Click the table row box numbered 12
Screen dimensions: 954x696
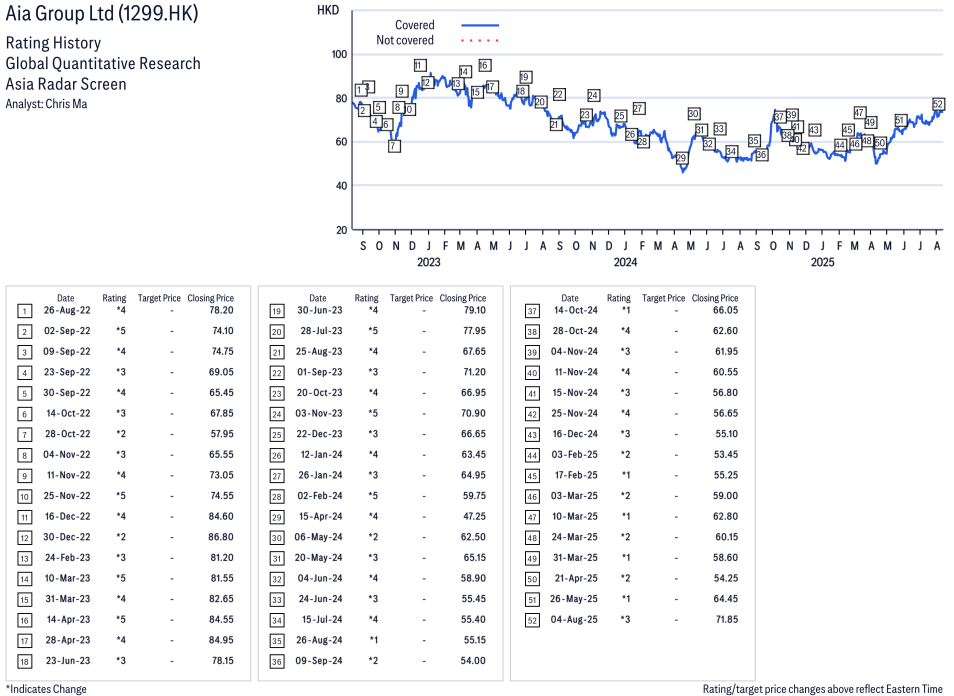(x=24, y=538)
